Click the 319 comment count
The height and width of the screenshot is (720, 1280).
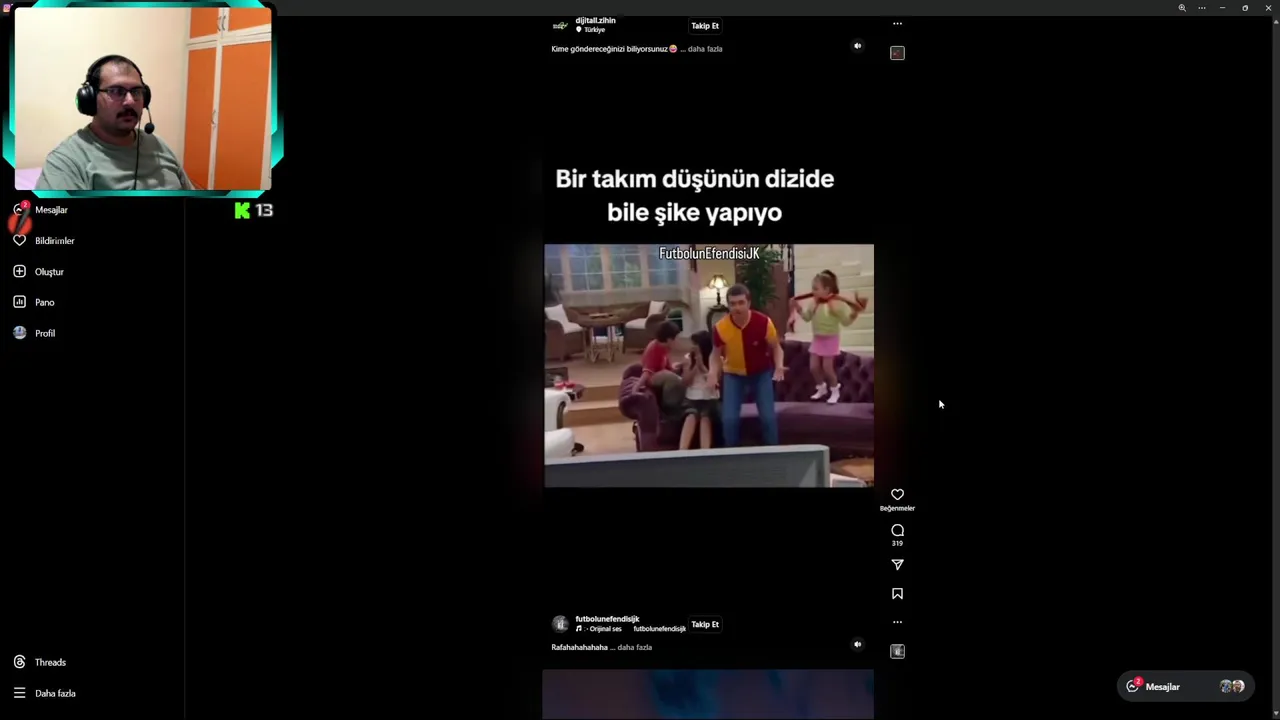897,543
